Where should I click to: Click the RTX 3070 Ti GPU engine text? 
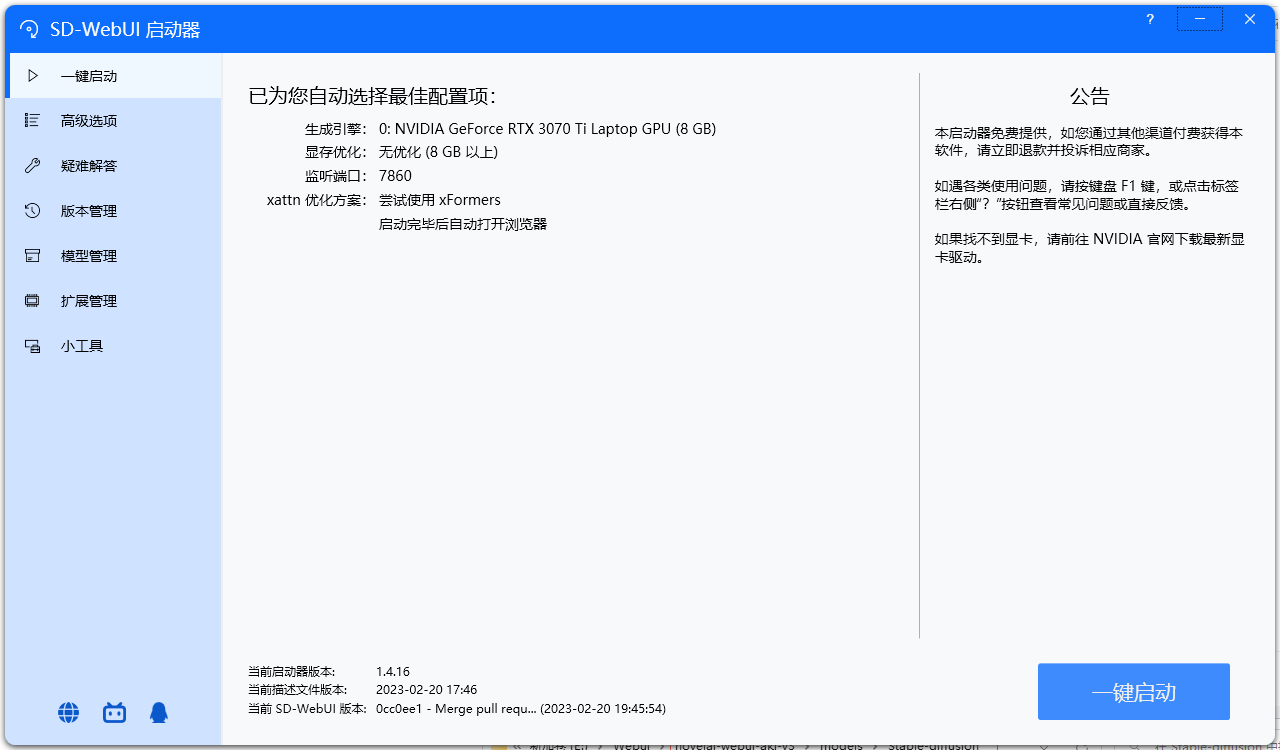click(547, 129)
